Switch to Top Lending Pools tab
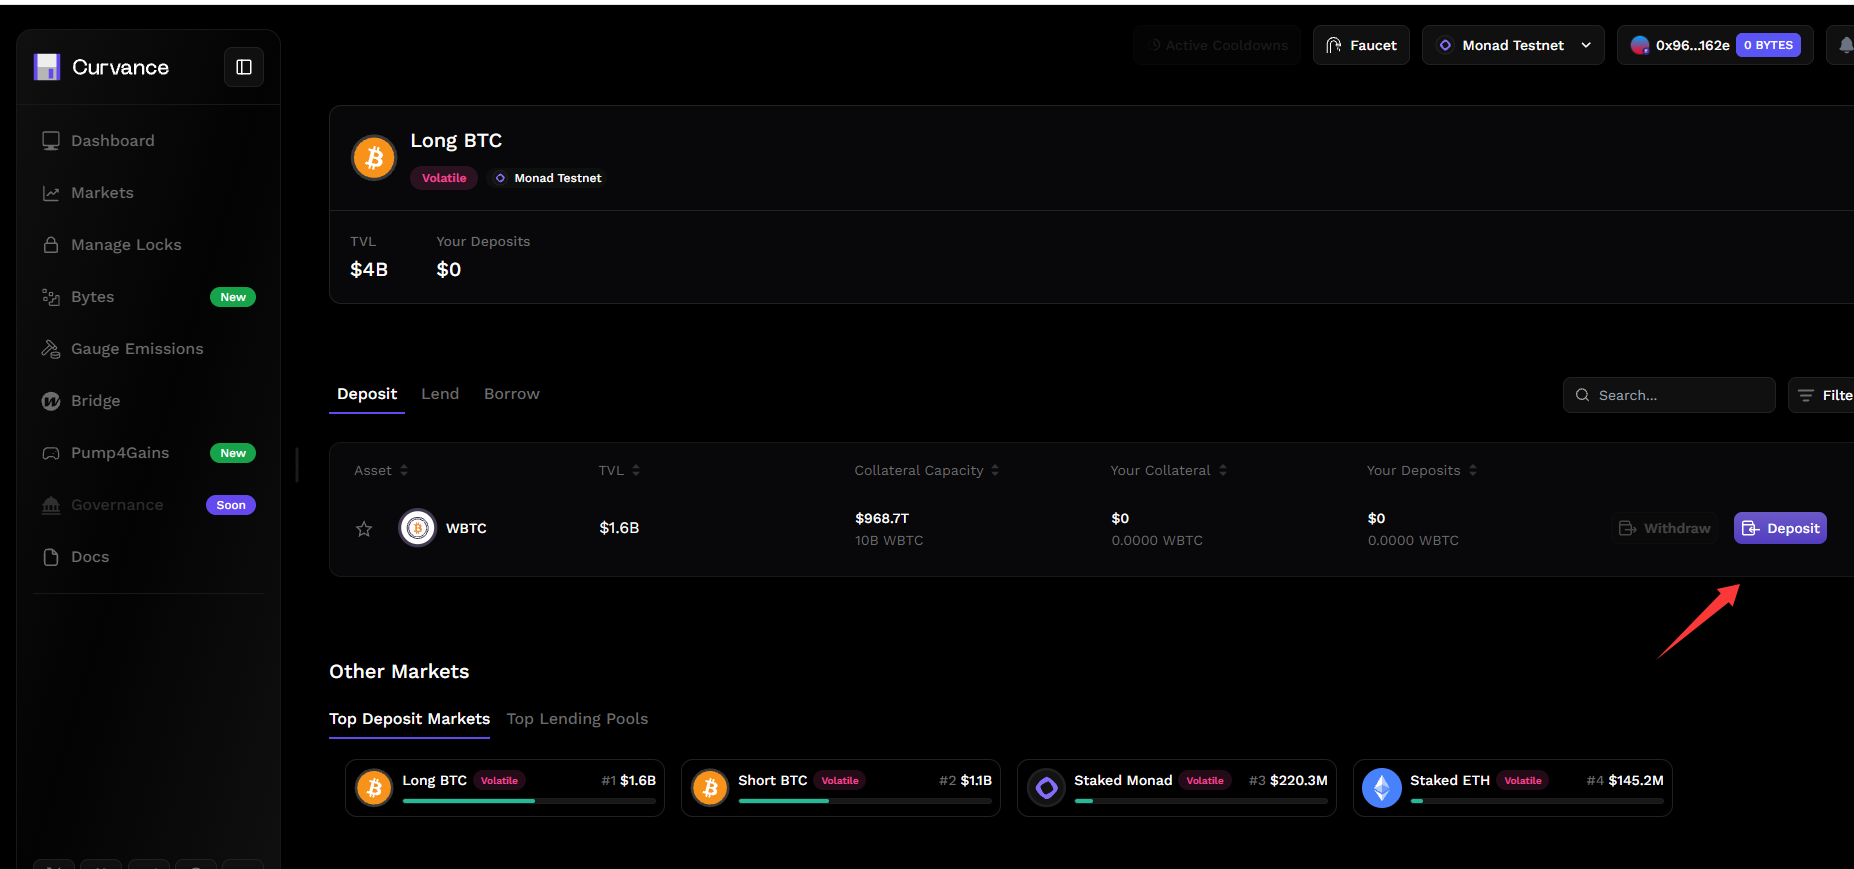The image size is (1854, 869). point(577,719)
